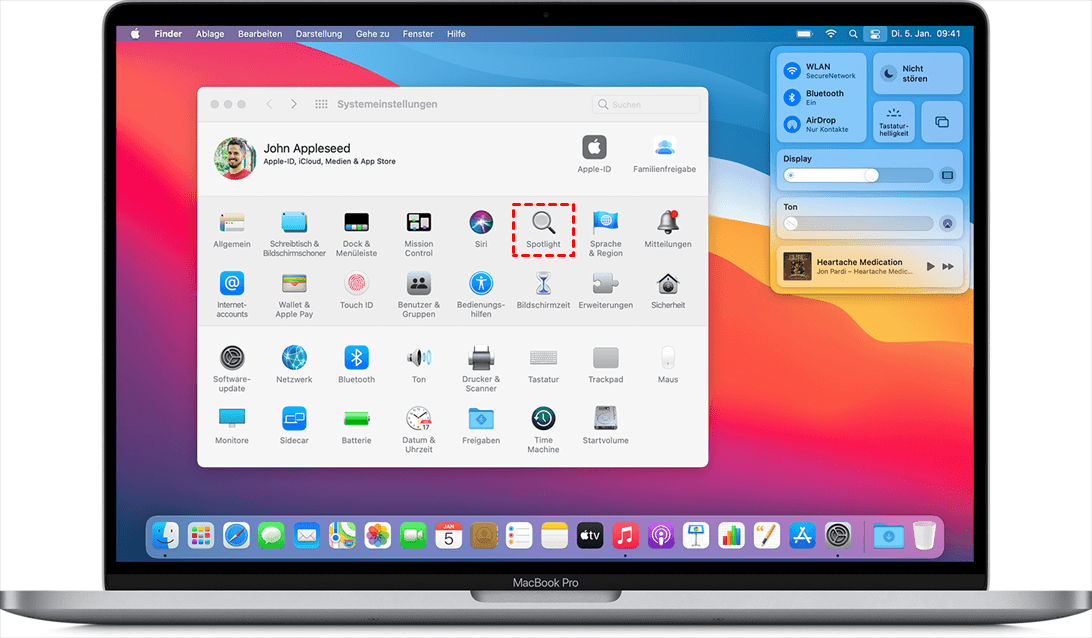Image resolution: width=1092 pixels, height=638 pixels.
Task: Open the Gehe zu menu
Action: click(x=372, y=34)
